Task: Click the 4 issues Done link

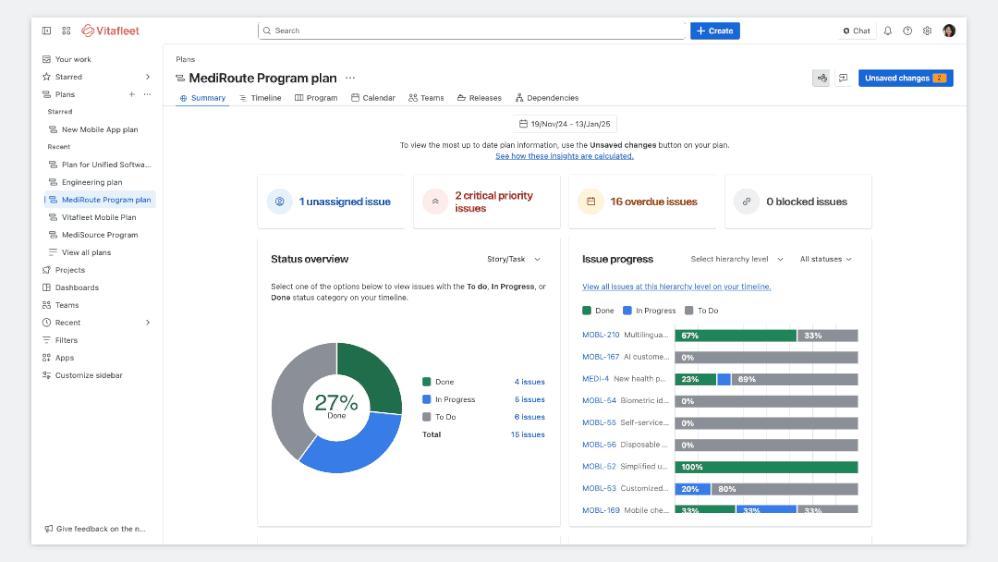Action: point(530,382)
